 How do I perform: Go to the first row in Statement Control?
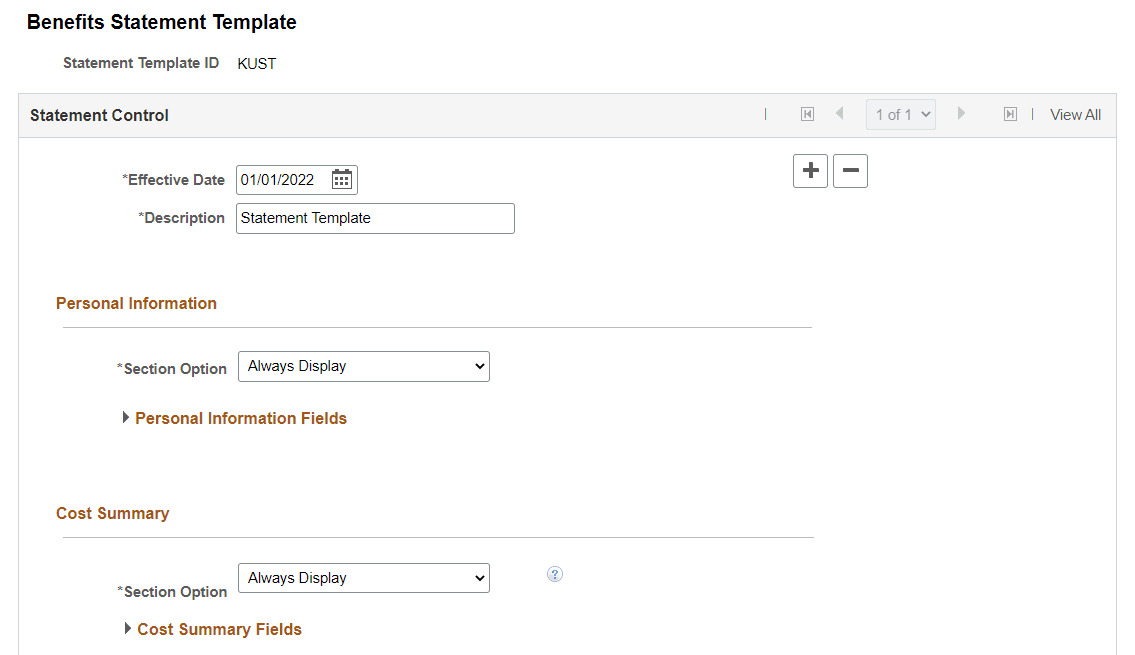click(x=807, y=115)
